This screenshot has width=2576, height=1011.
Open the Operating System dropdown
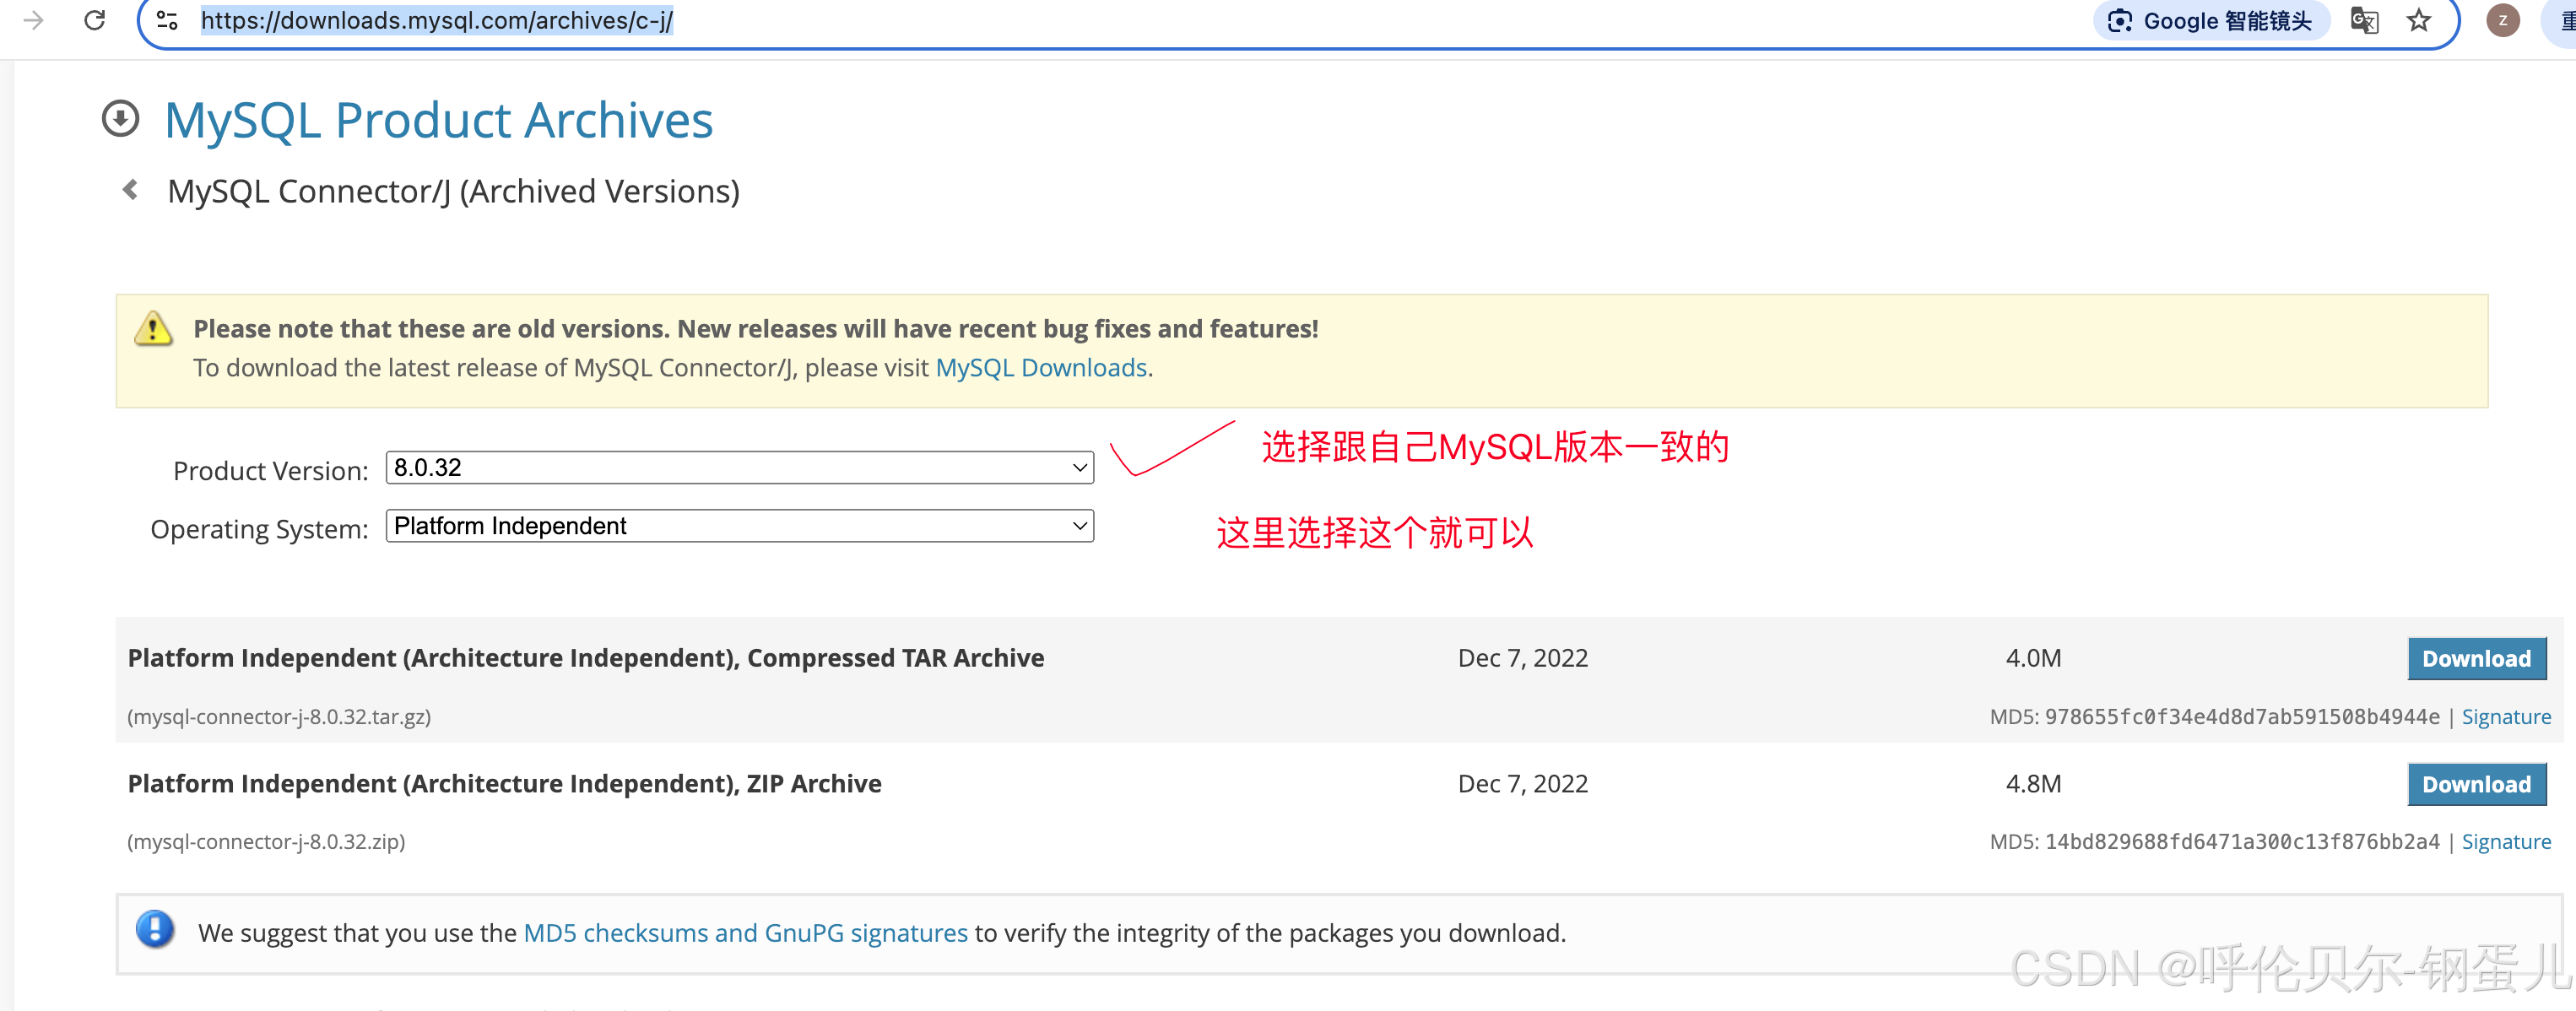pos(739,526)
